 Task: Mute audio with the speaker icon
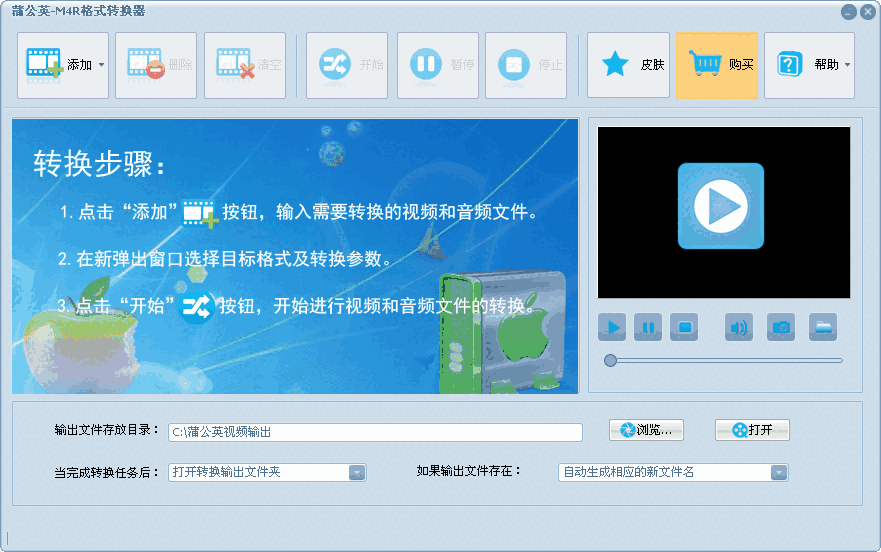point(739,327)
